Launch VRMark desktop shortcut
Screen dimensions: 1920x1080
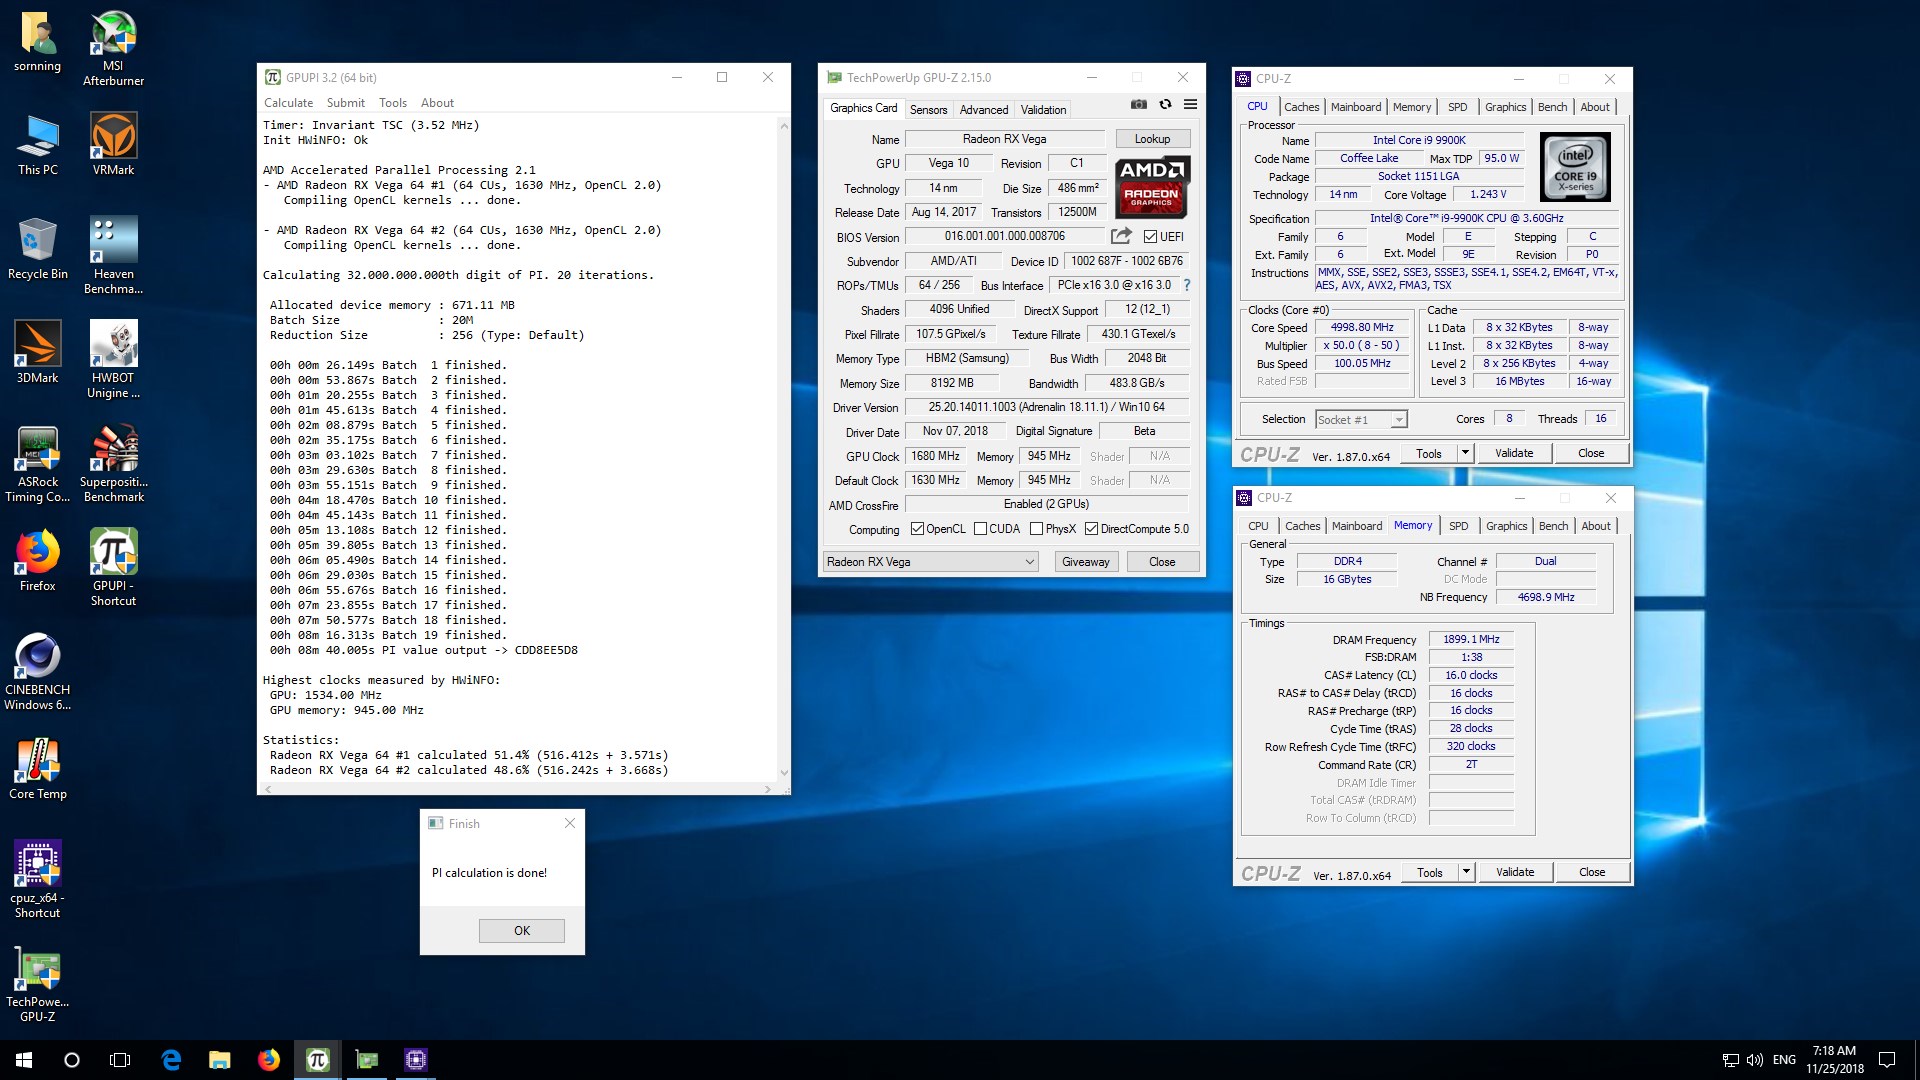click(x=113, y=146)
